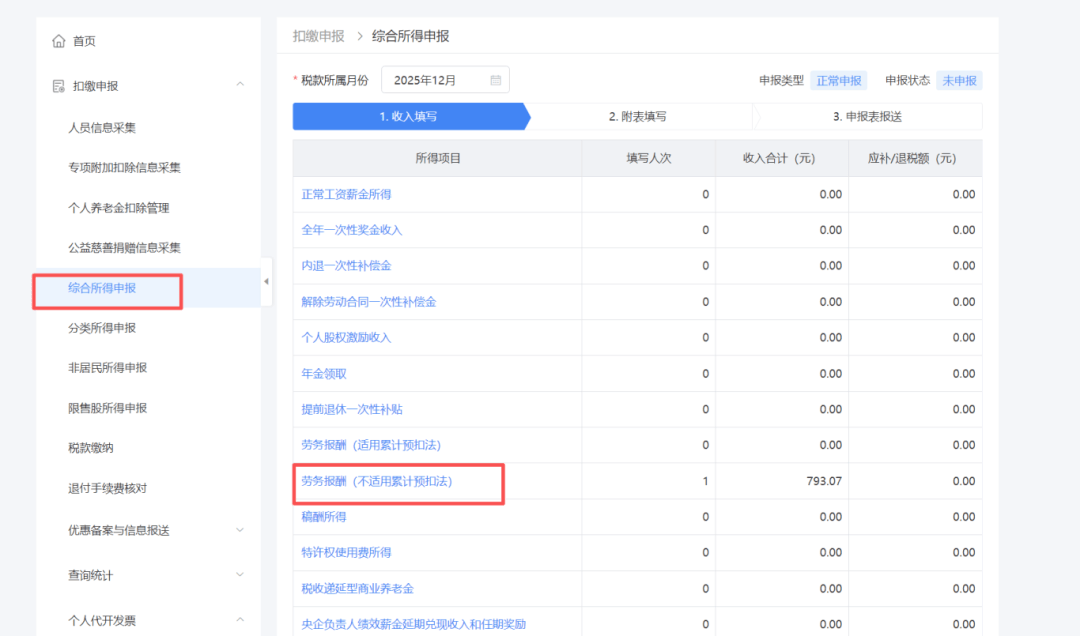Collapse the 扣缴申报 menu chevron

240,85
